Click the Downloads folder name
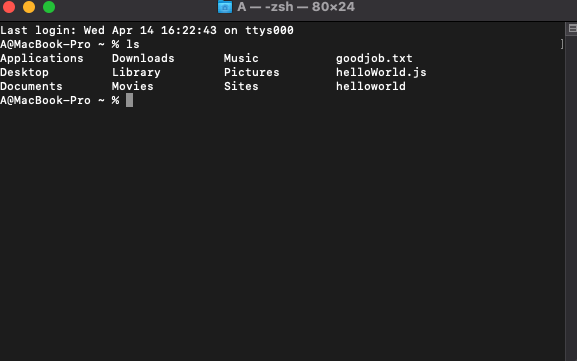The width and height of the screenshot is (577, 361). point(143,58)
